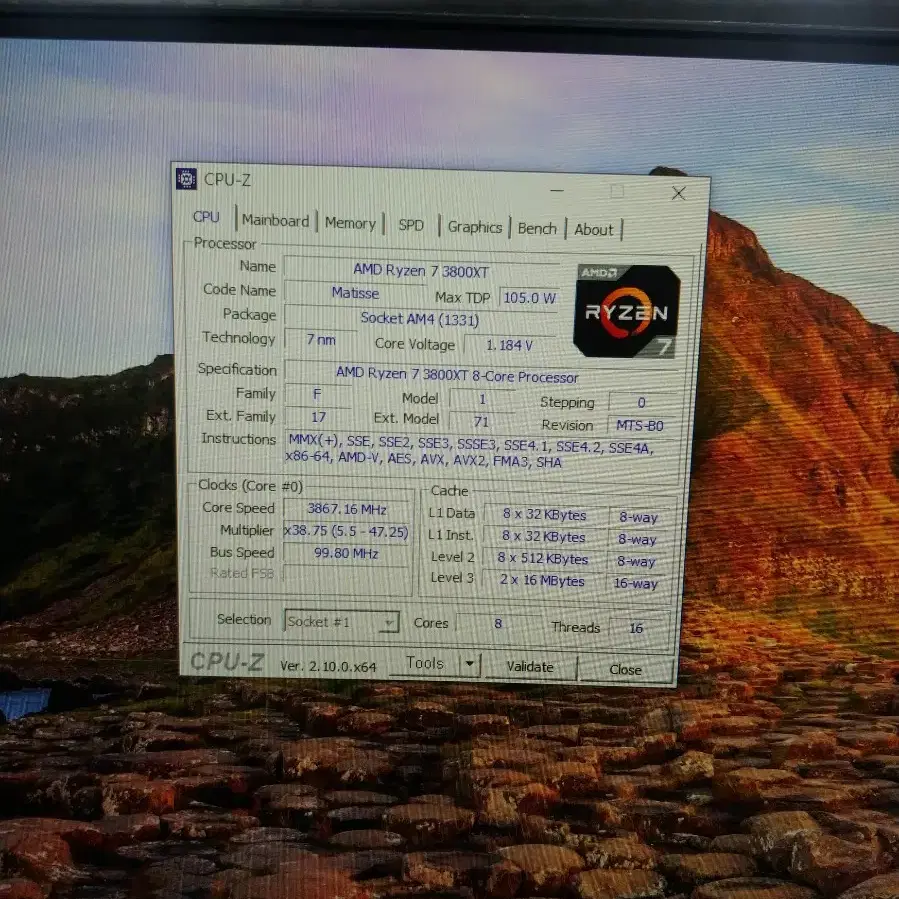
Task: Select the Name field 'AMD Ryzen 7 3800XT'
Action: coord(421,270)
